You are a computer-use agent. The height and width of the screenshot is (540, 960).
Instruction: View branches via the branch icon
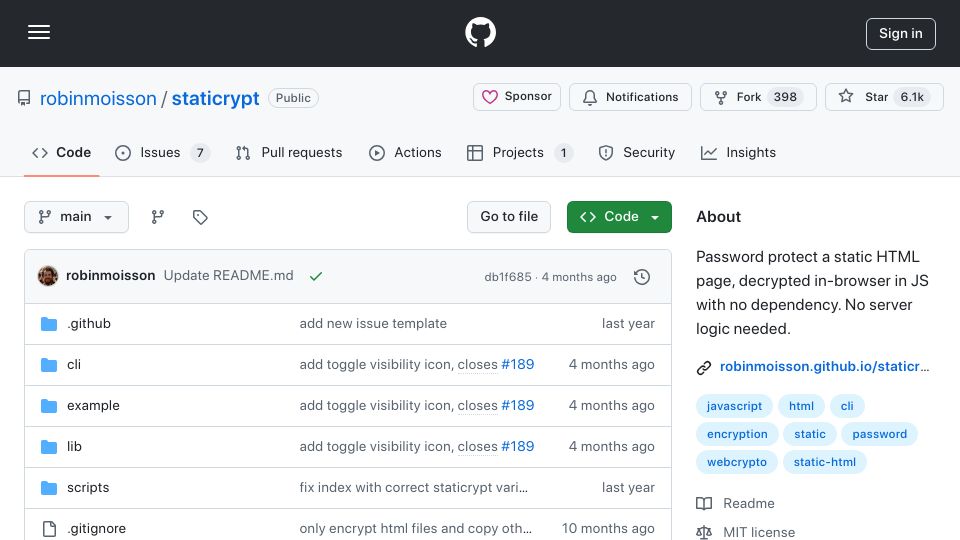tap(158, 217)
